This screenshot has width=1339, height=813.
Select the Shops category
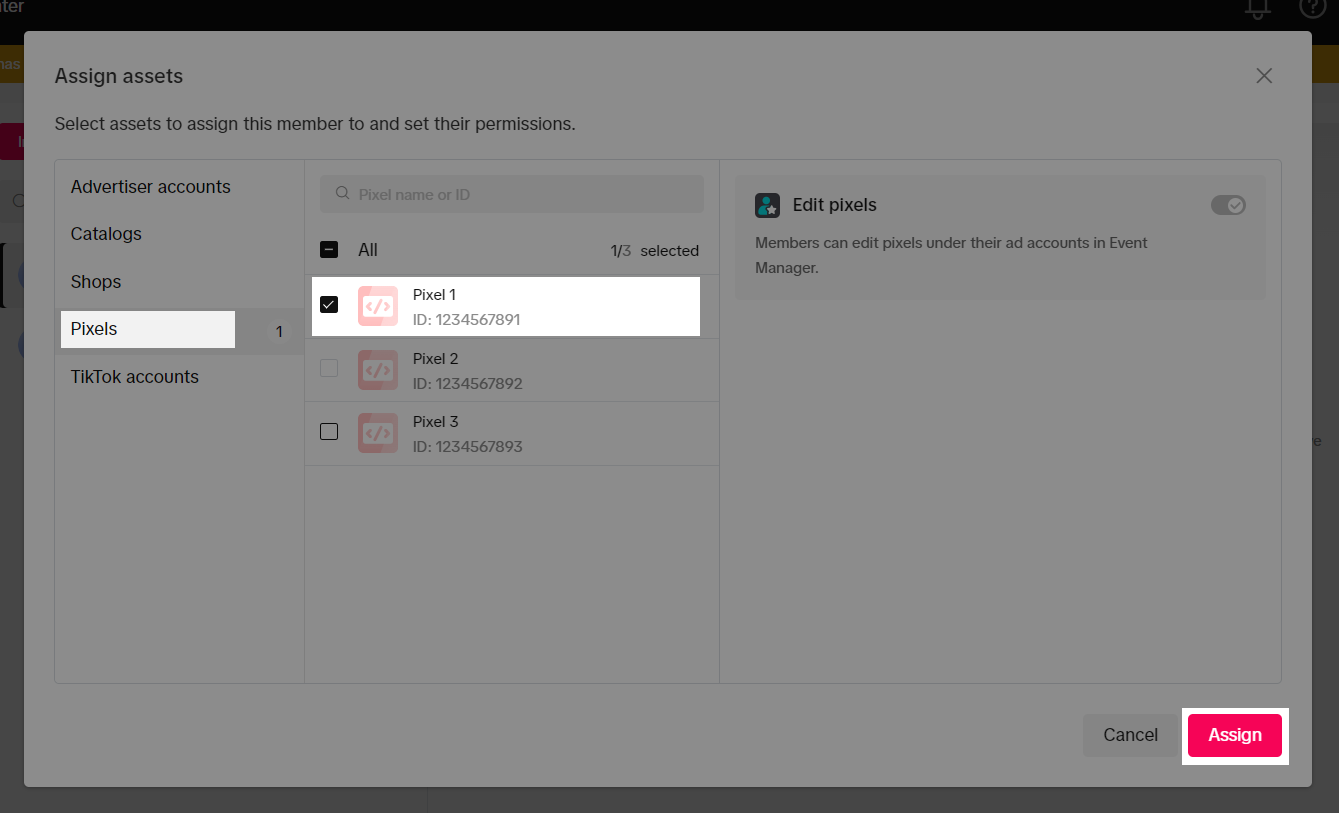pyautogui.click(x=96, y=282)
